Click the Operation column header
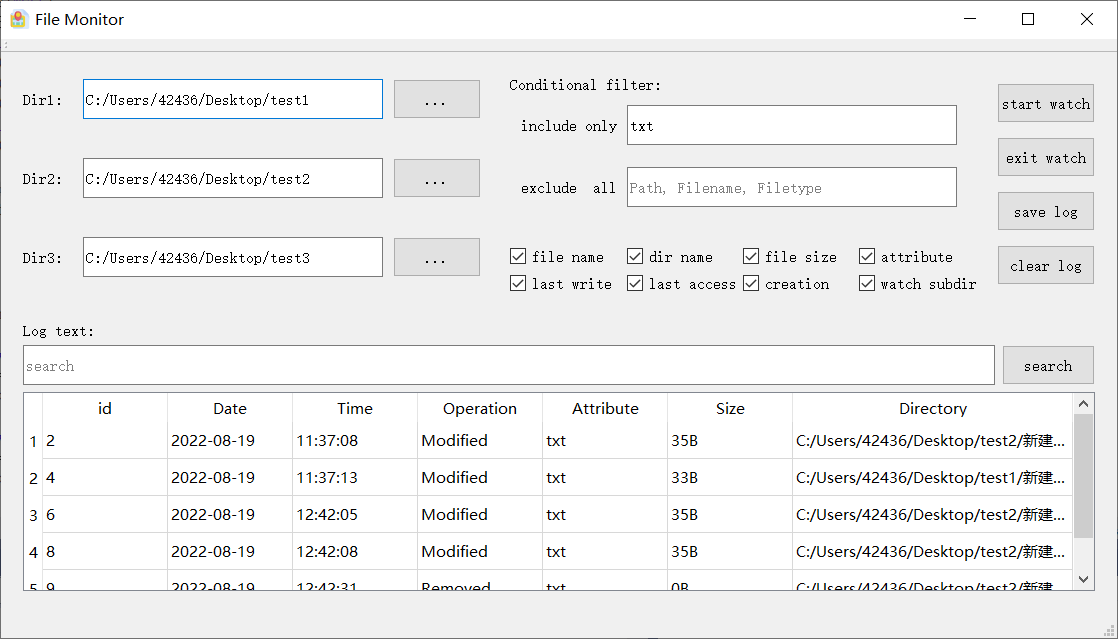 tap(480, 409)
